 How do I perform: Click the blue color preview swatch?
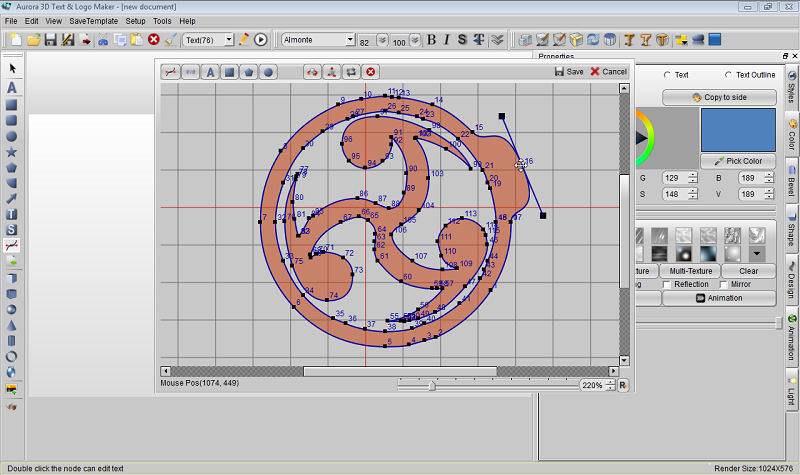pos(737,130)
